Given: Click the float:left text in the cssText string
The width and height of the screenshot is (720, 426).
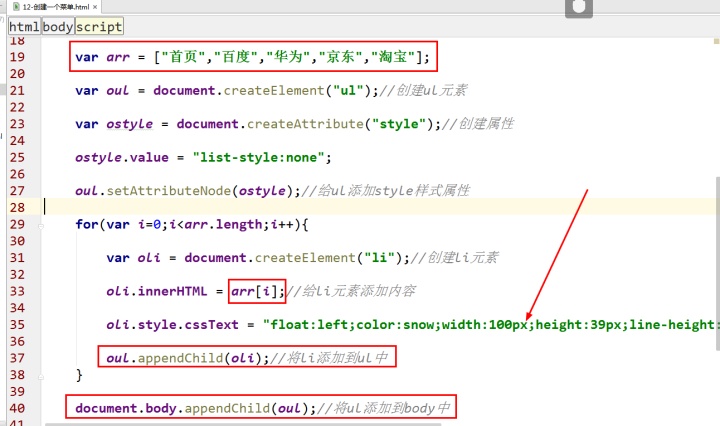Looking at the screenshot, I should [x=309, y=325].
